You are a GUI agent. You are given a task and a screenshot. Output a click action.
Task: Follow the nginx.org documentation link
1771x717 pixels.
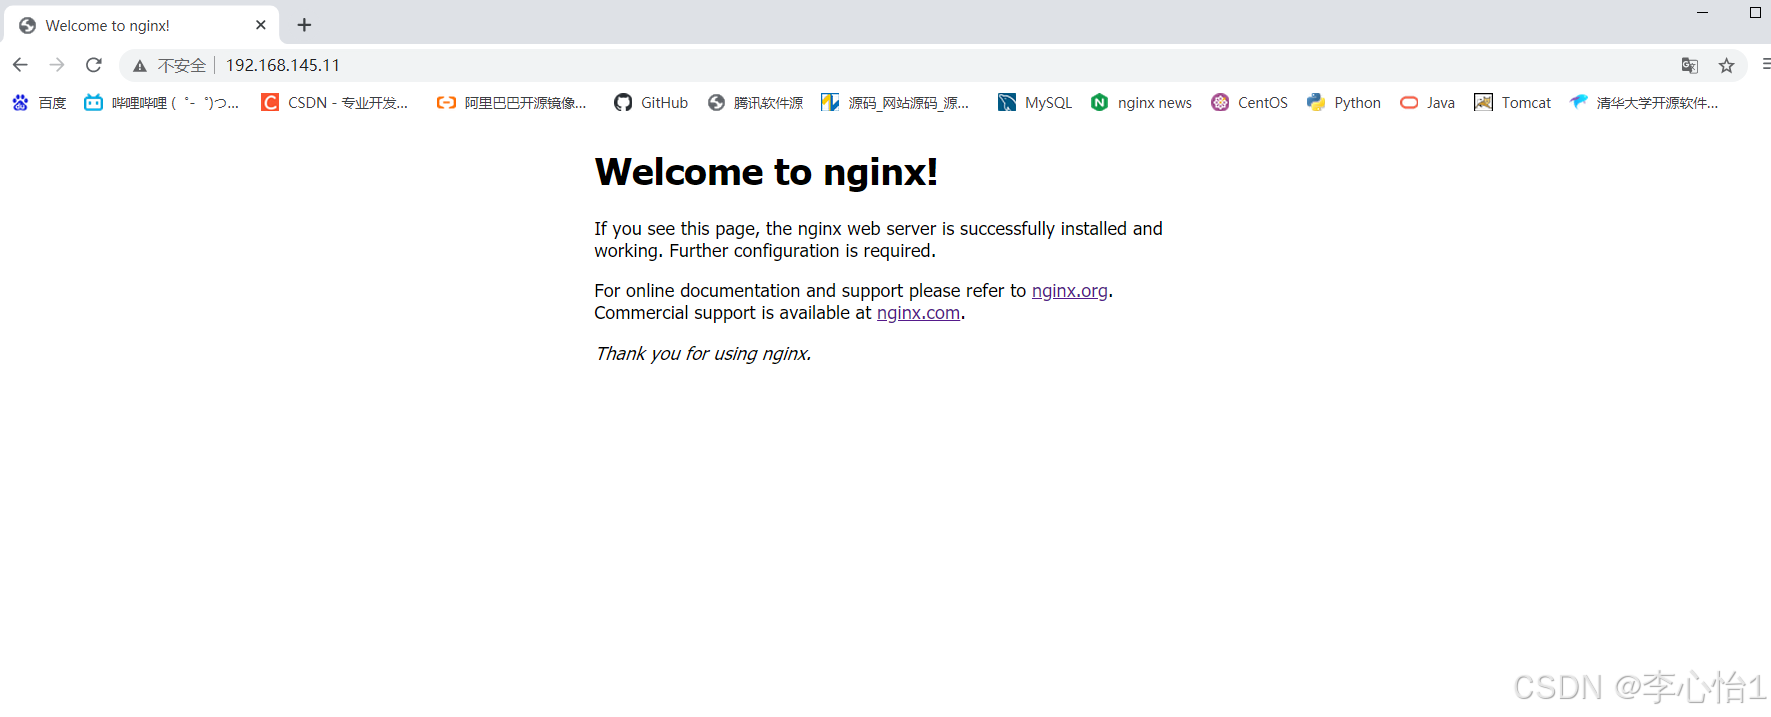1070,291
